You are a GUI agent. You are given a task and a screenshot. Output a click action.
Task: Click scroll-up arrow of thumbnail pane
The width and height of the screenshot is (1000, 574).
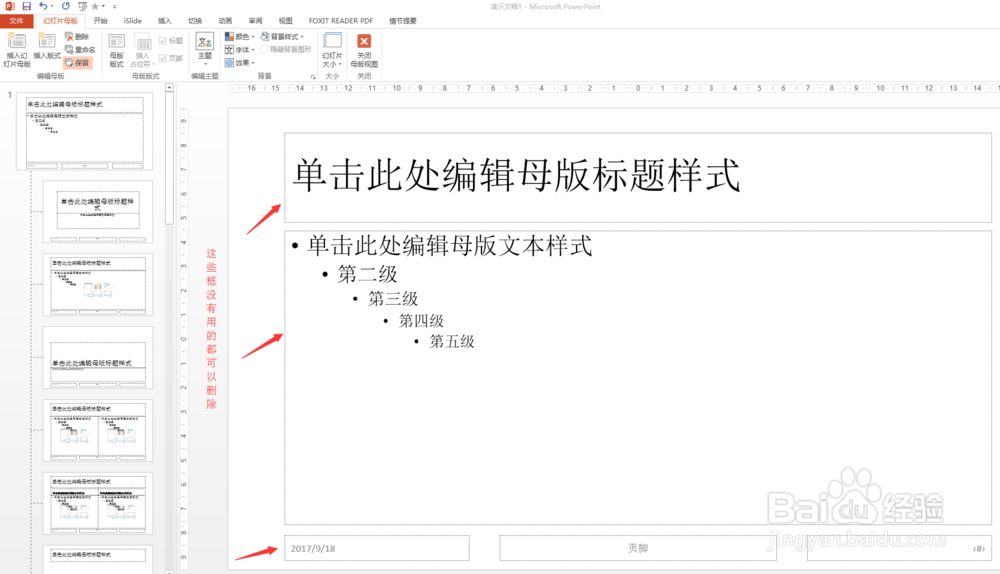169,87
